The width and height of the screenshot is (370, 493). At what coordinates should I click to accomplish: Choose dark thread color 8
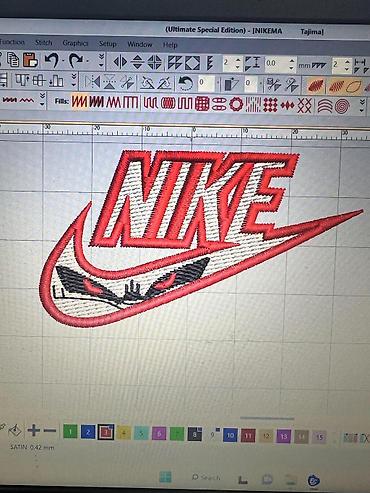coord(195,434)
